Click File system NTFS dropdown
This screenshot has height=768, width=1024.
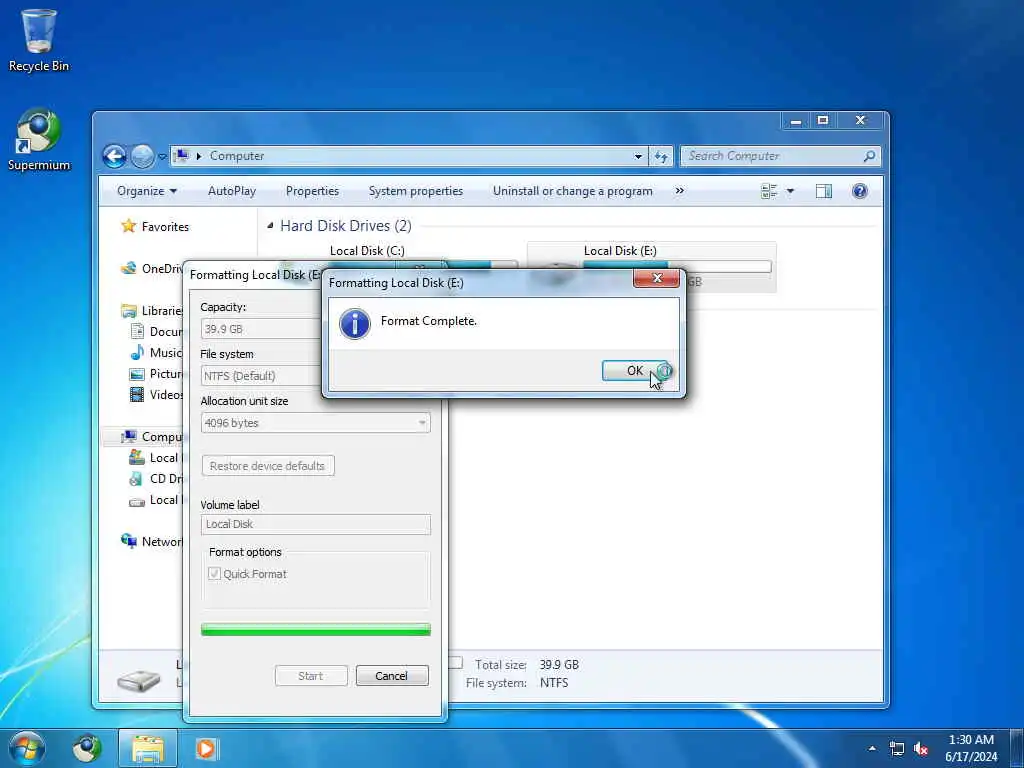coord(261,376)
